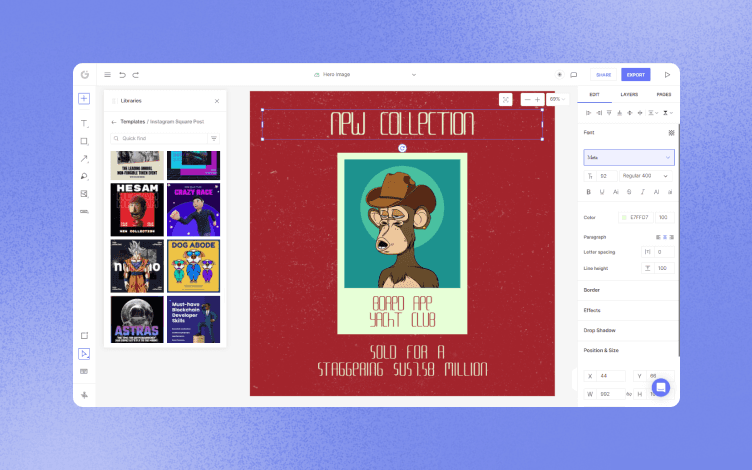This screenshot has width=752, height=470.
Task: Click the font size input field
Action: coord(606,176)
